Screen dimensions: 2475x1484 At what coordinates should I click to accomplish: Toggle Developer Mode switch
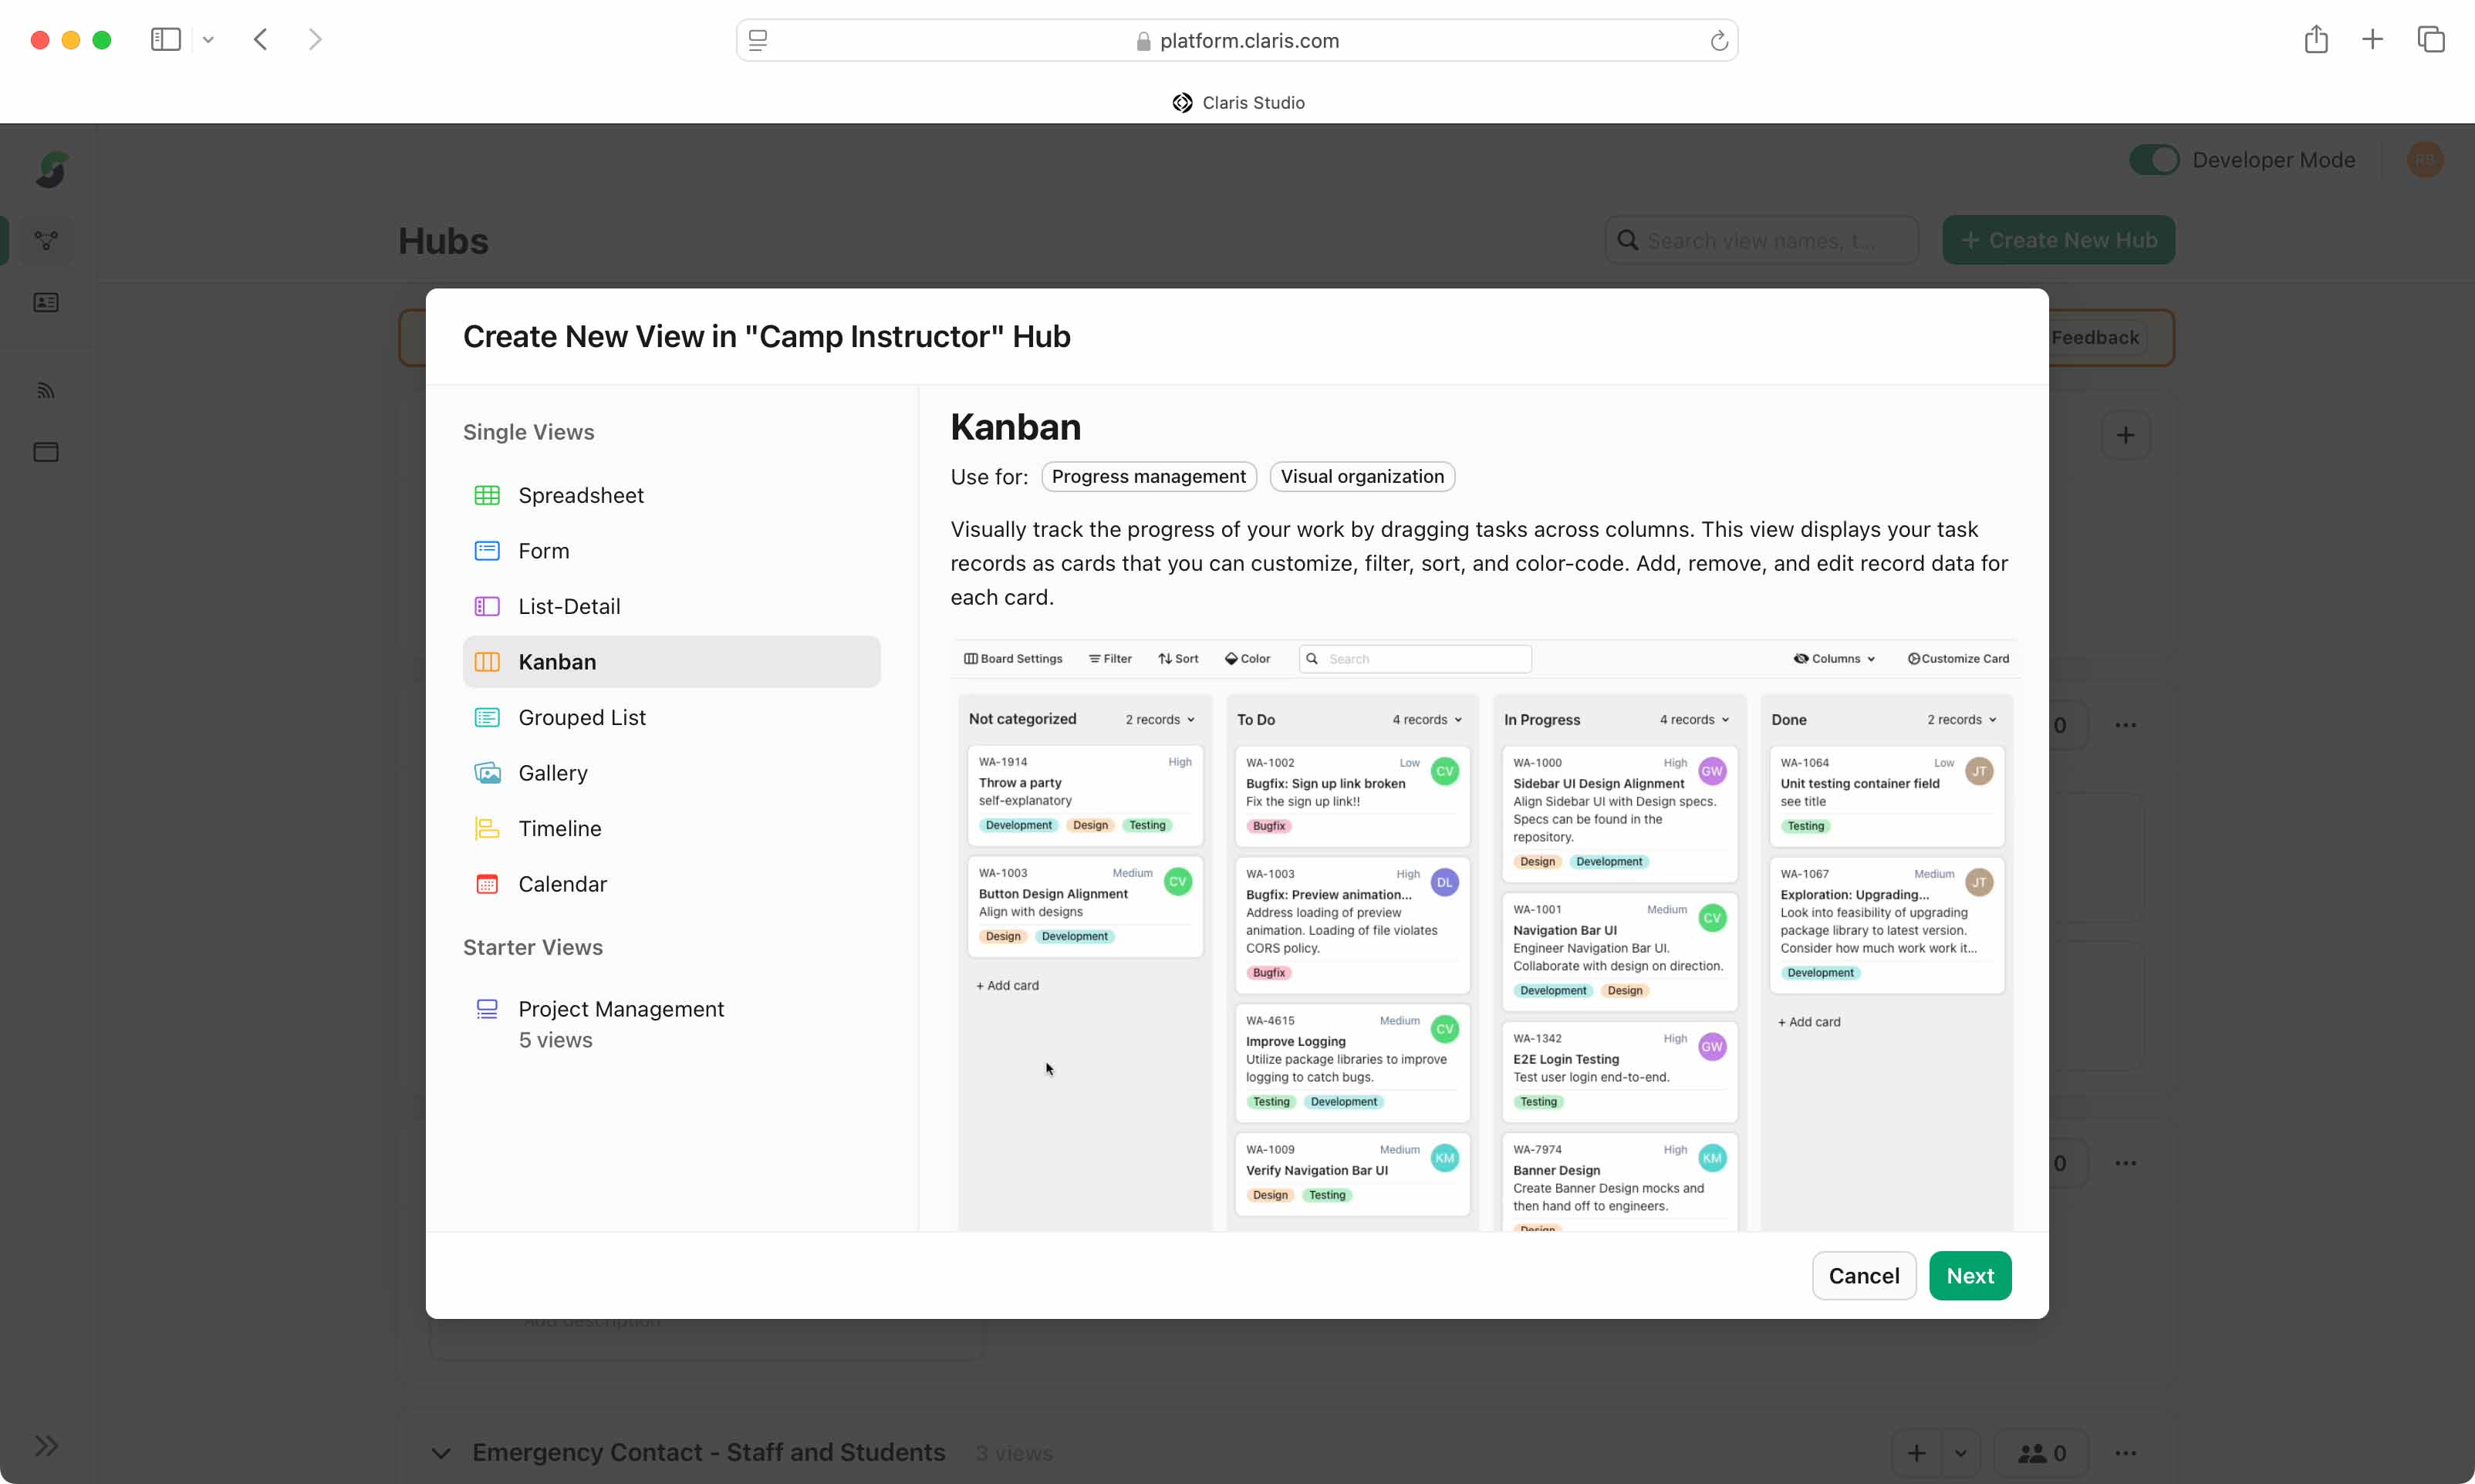(x=2153, y=160)
